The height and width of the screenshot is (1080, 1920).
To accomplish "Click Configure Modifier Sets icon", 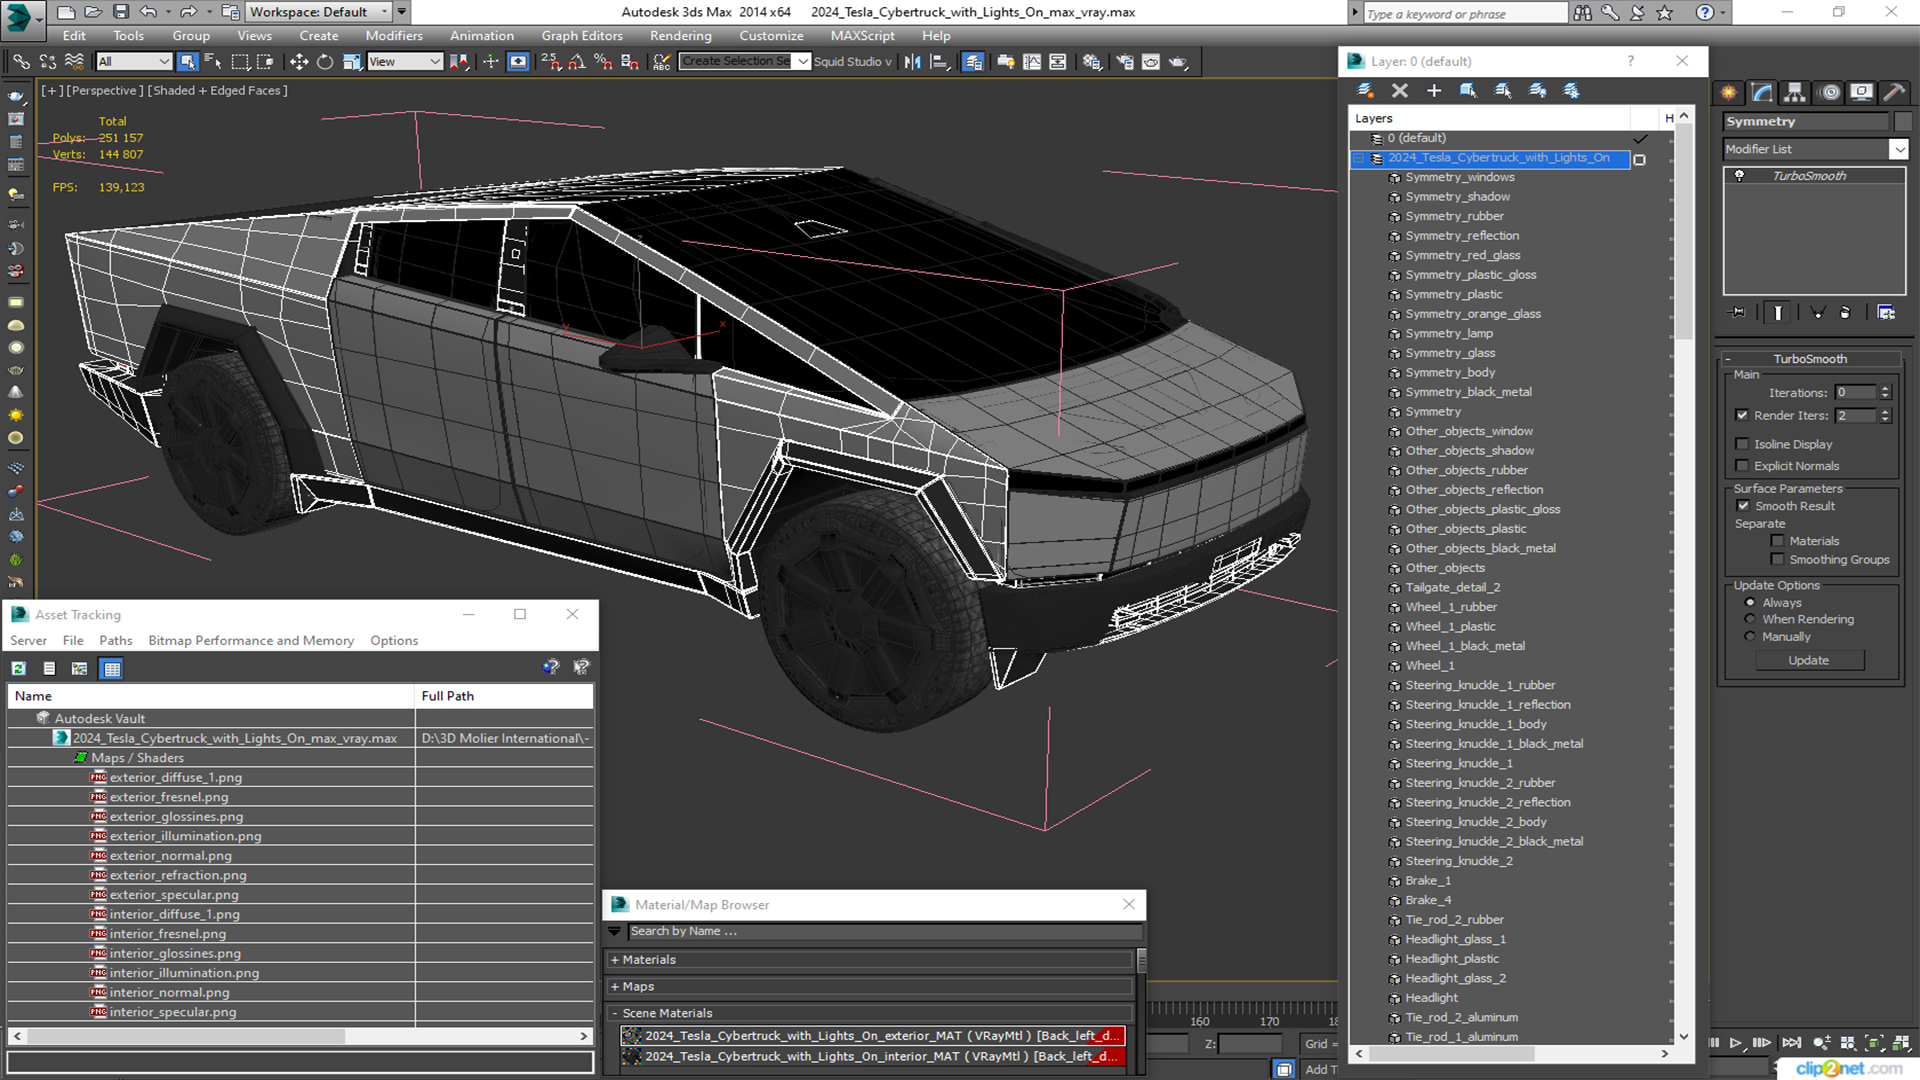I will pyautogui.click(x=1886, y=313).
